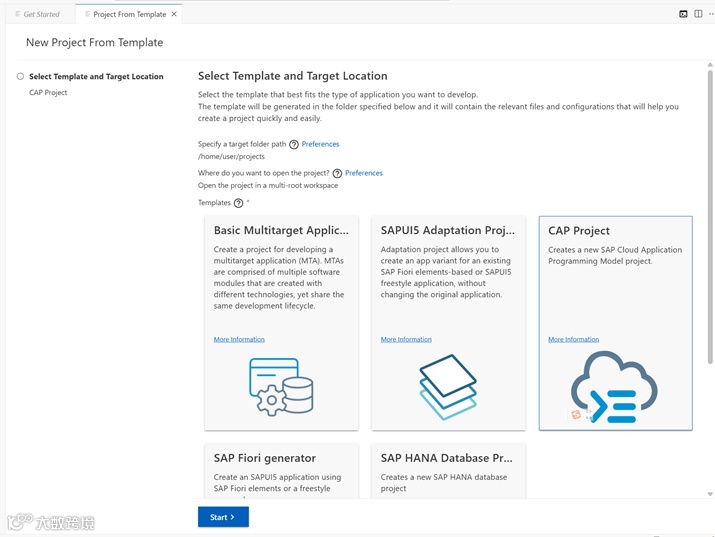Screen dimensions: 715x537
Task: Click help icon beside 'Where do you want to open the project?'
Action: click(x=337, y=173)
